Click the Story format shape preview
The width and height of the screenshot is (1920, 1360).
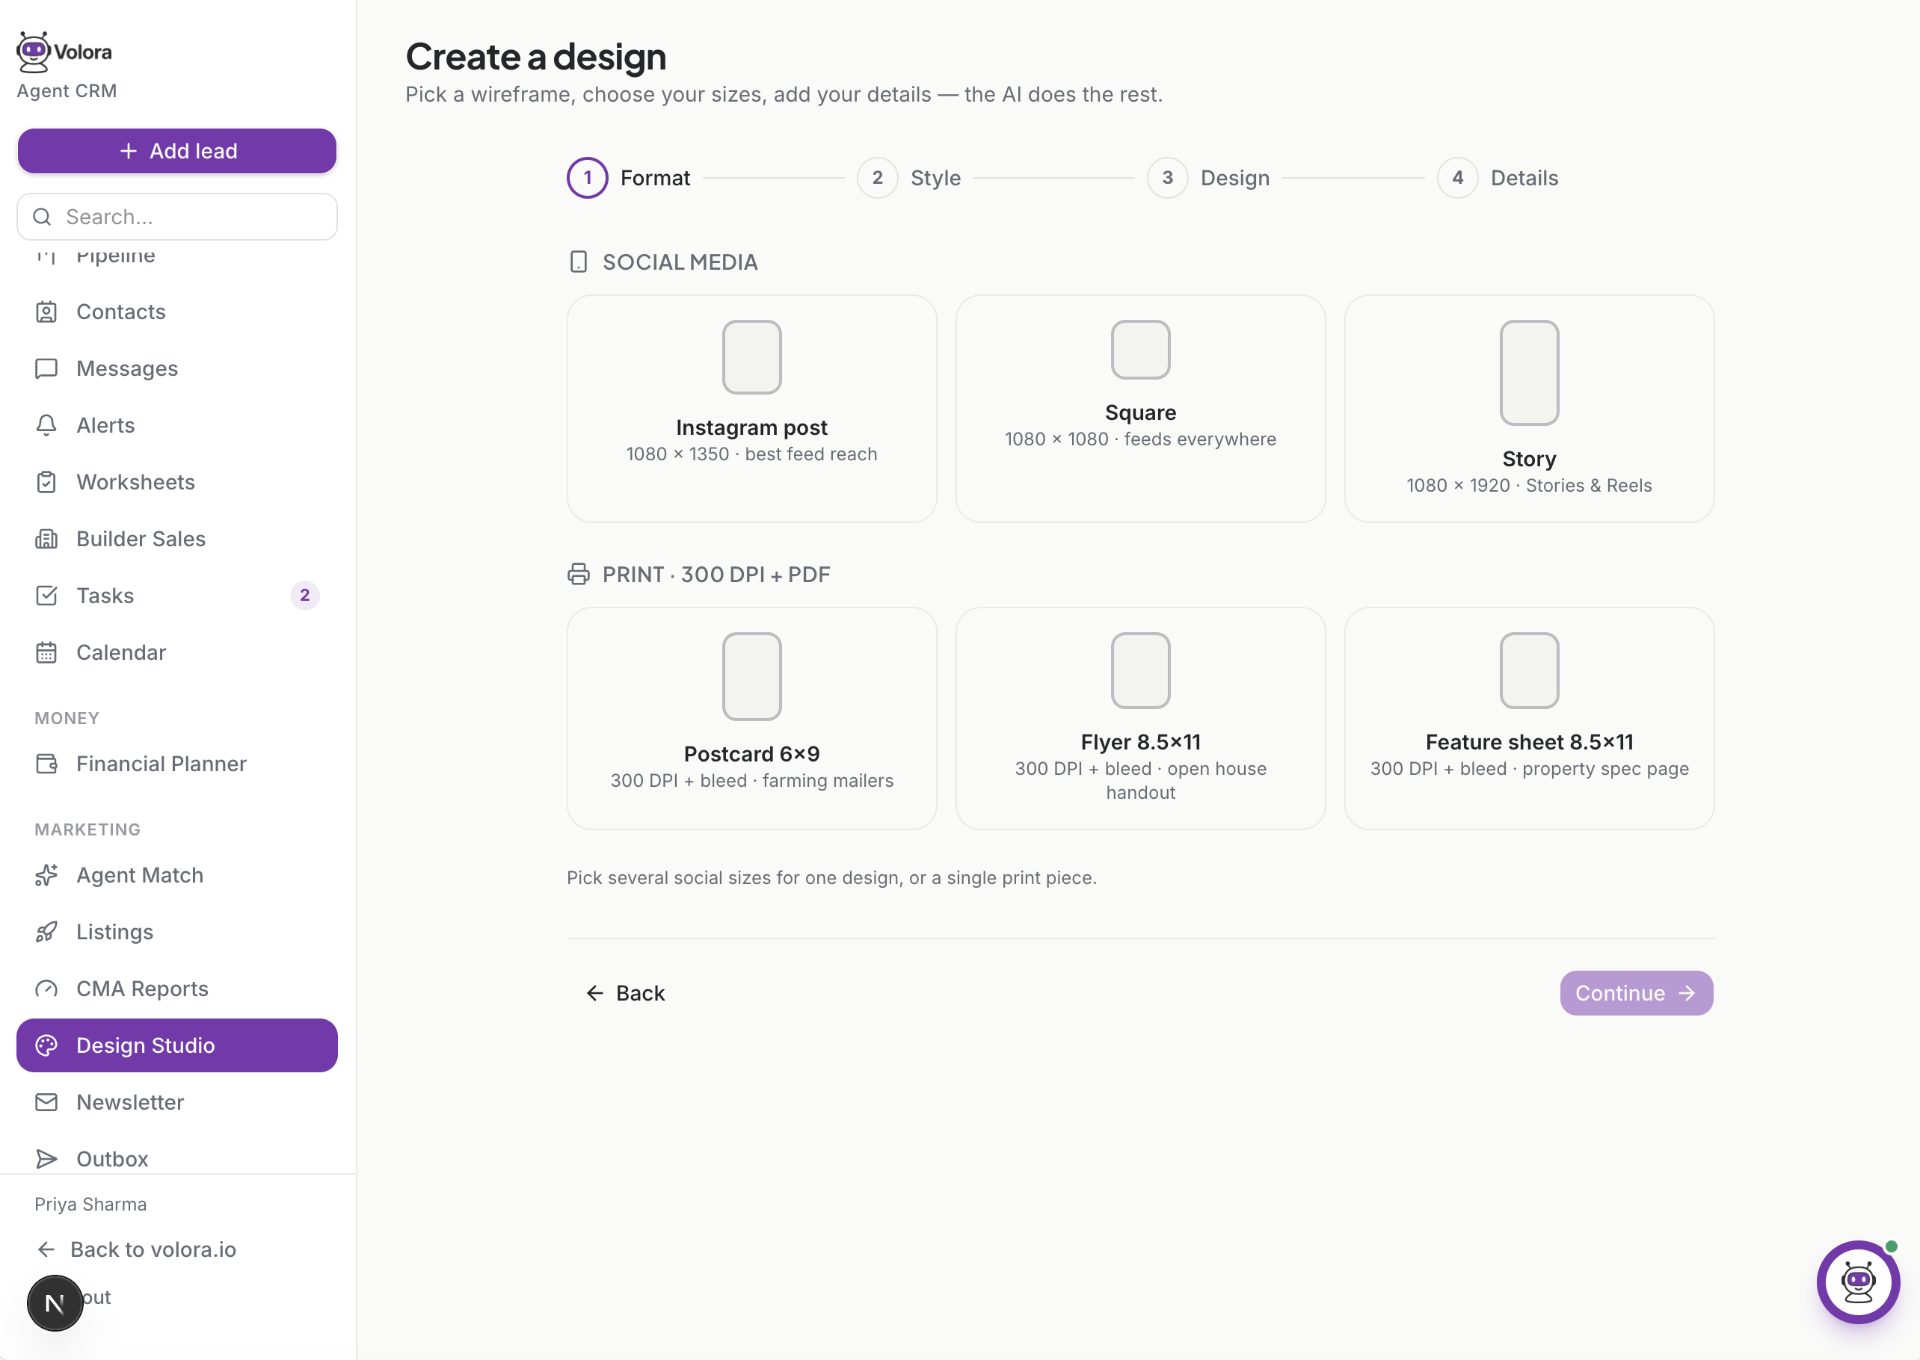click(1530, 373)
